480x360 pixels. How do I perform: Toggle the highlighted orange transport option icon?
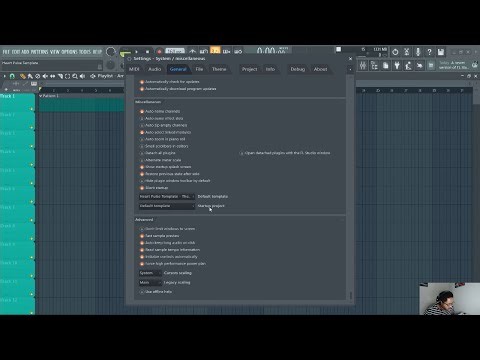point(215,51)
